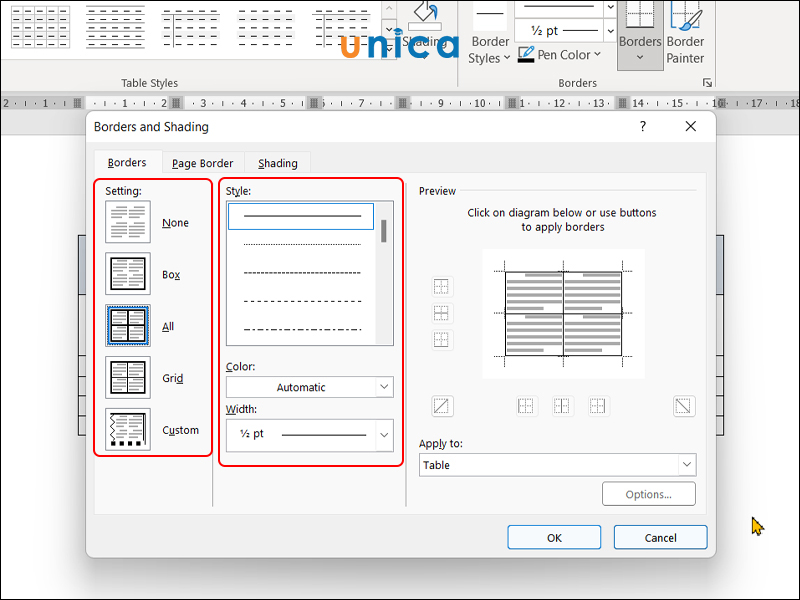Select the All borders setting icon
This screenshot has height=600, width=800.
pos(128,326)
